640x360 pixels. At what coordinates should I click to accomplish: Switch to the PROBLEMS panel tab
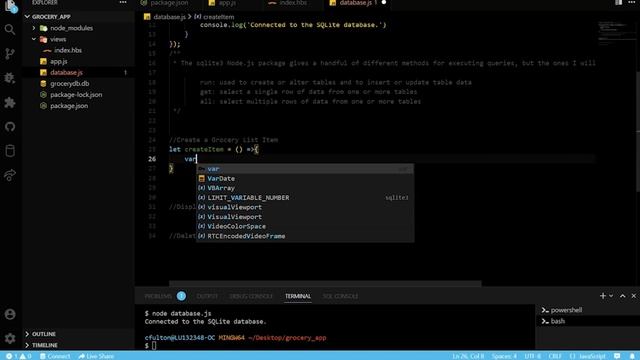tap(158, 296)
